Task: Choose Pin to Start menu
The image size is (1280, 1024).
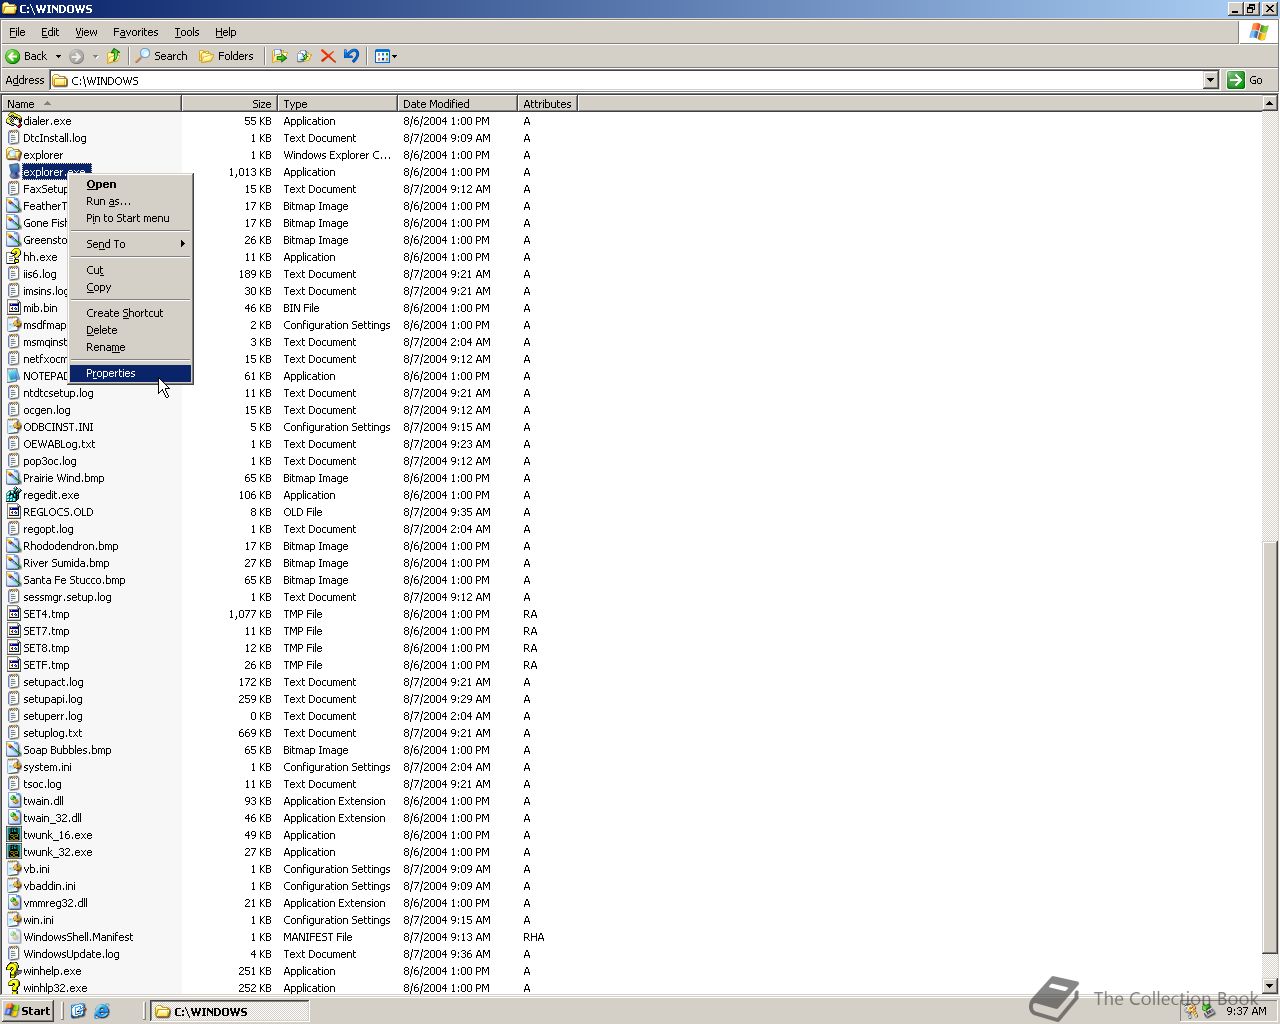Action: click(x=130, y=218)
